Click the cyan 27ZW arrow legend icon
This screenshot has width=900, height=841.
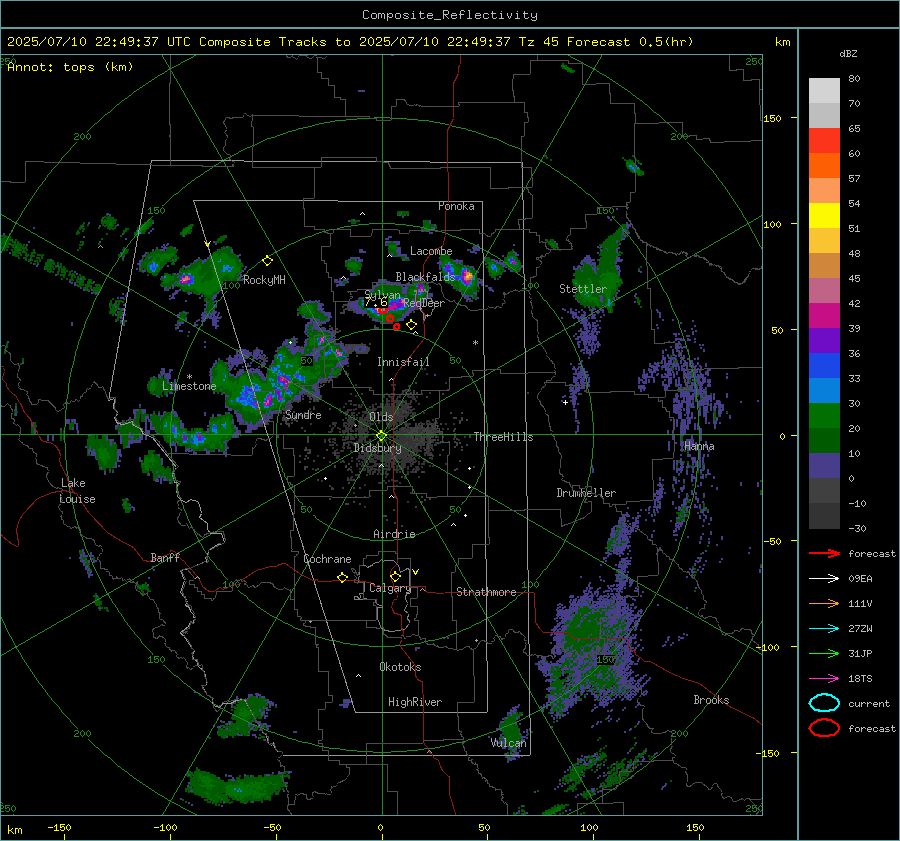824,629
